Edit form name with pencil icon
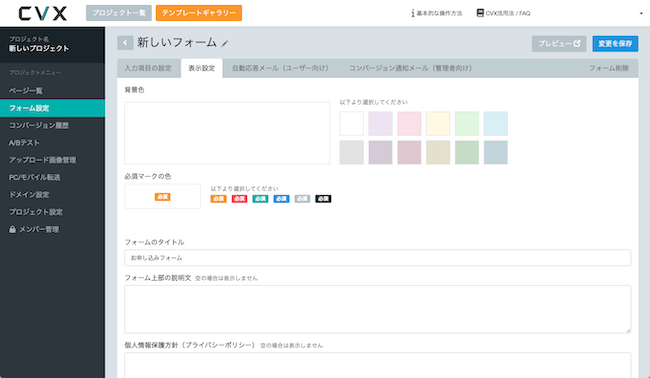 (224, 44)
